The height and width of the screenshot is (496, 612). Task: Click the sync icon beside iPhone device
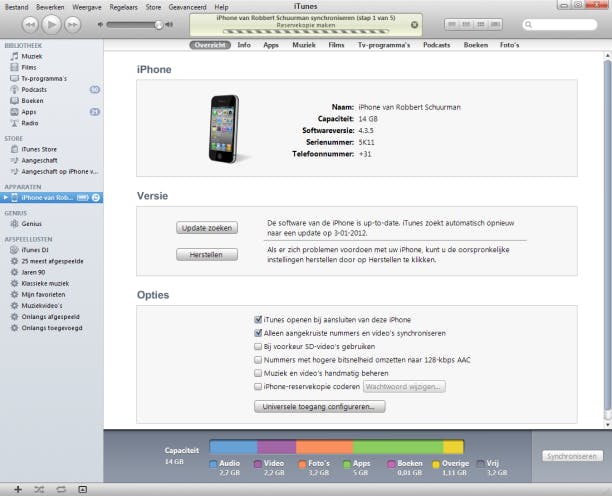(96, 197)
